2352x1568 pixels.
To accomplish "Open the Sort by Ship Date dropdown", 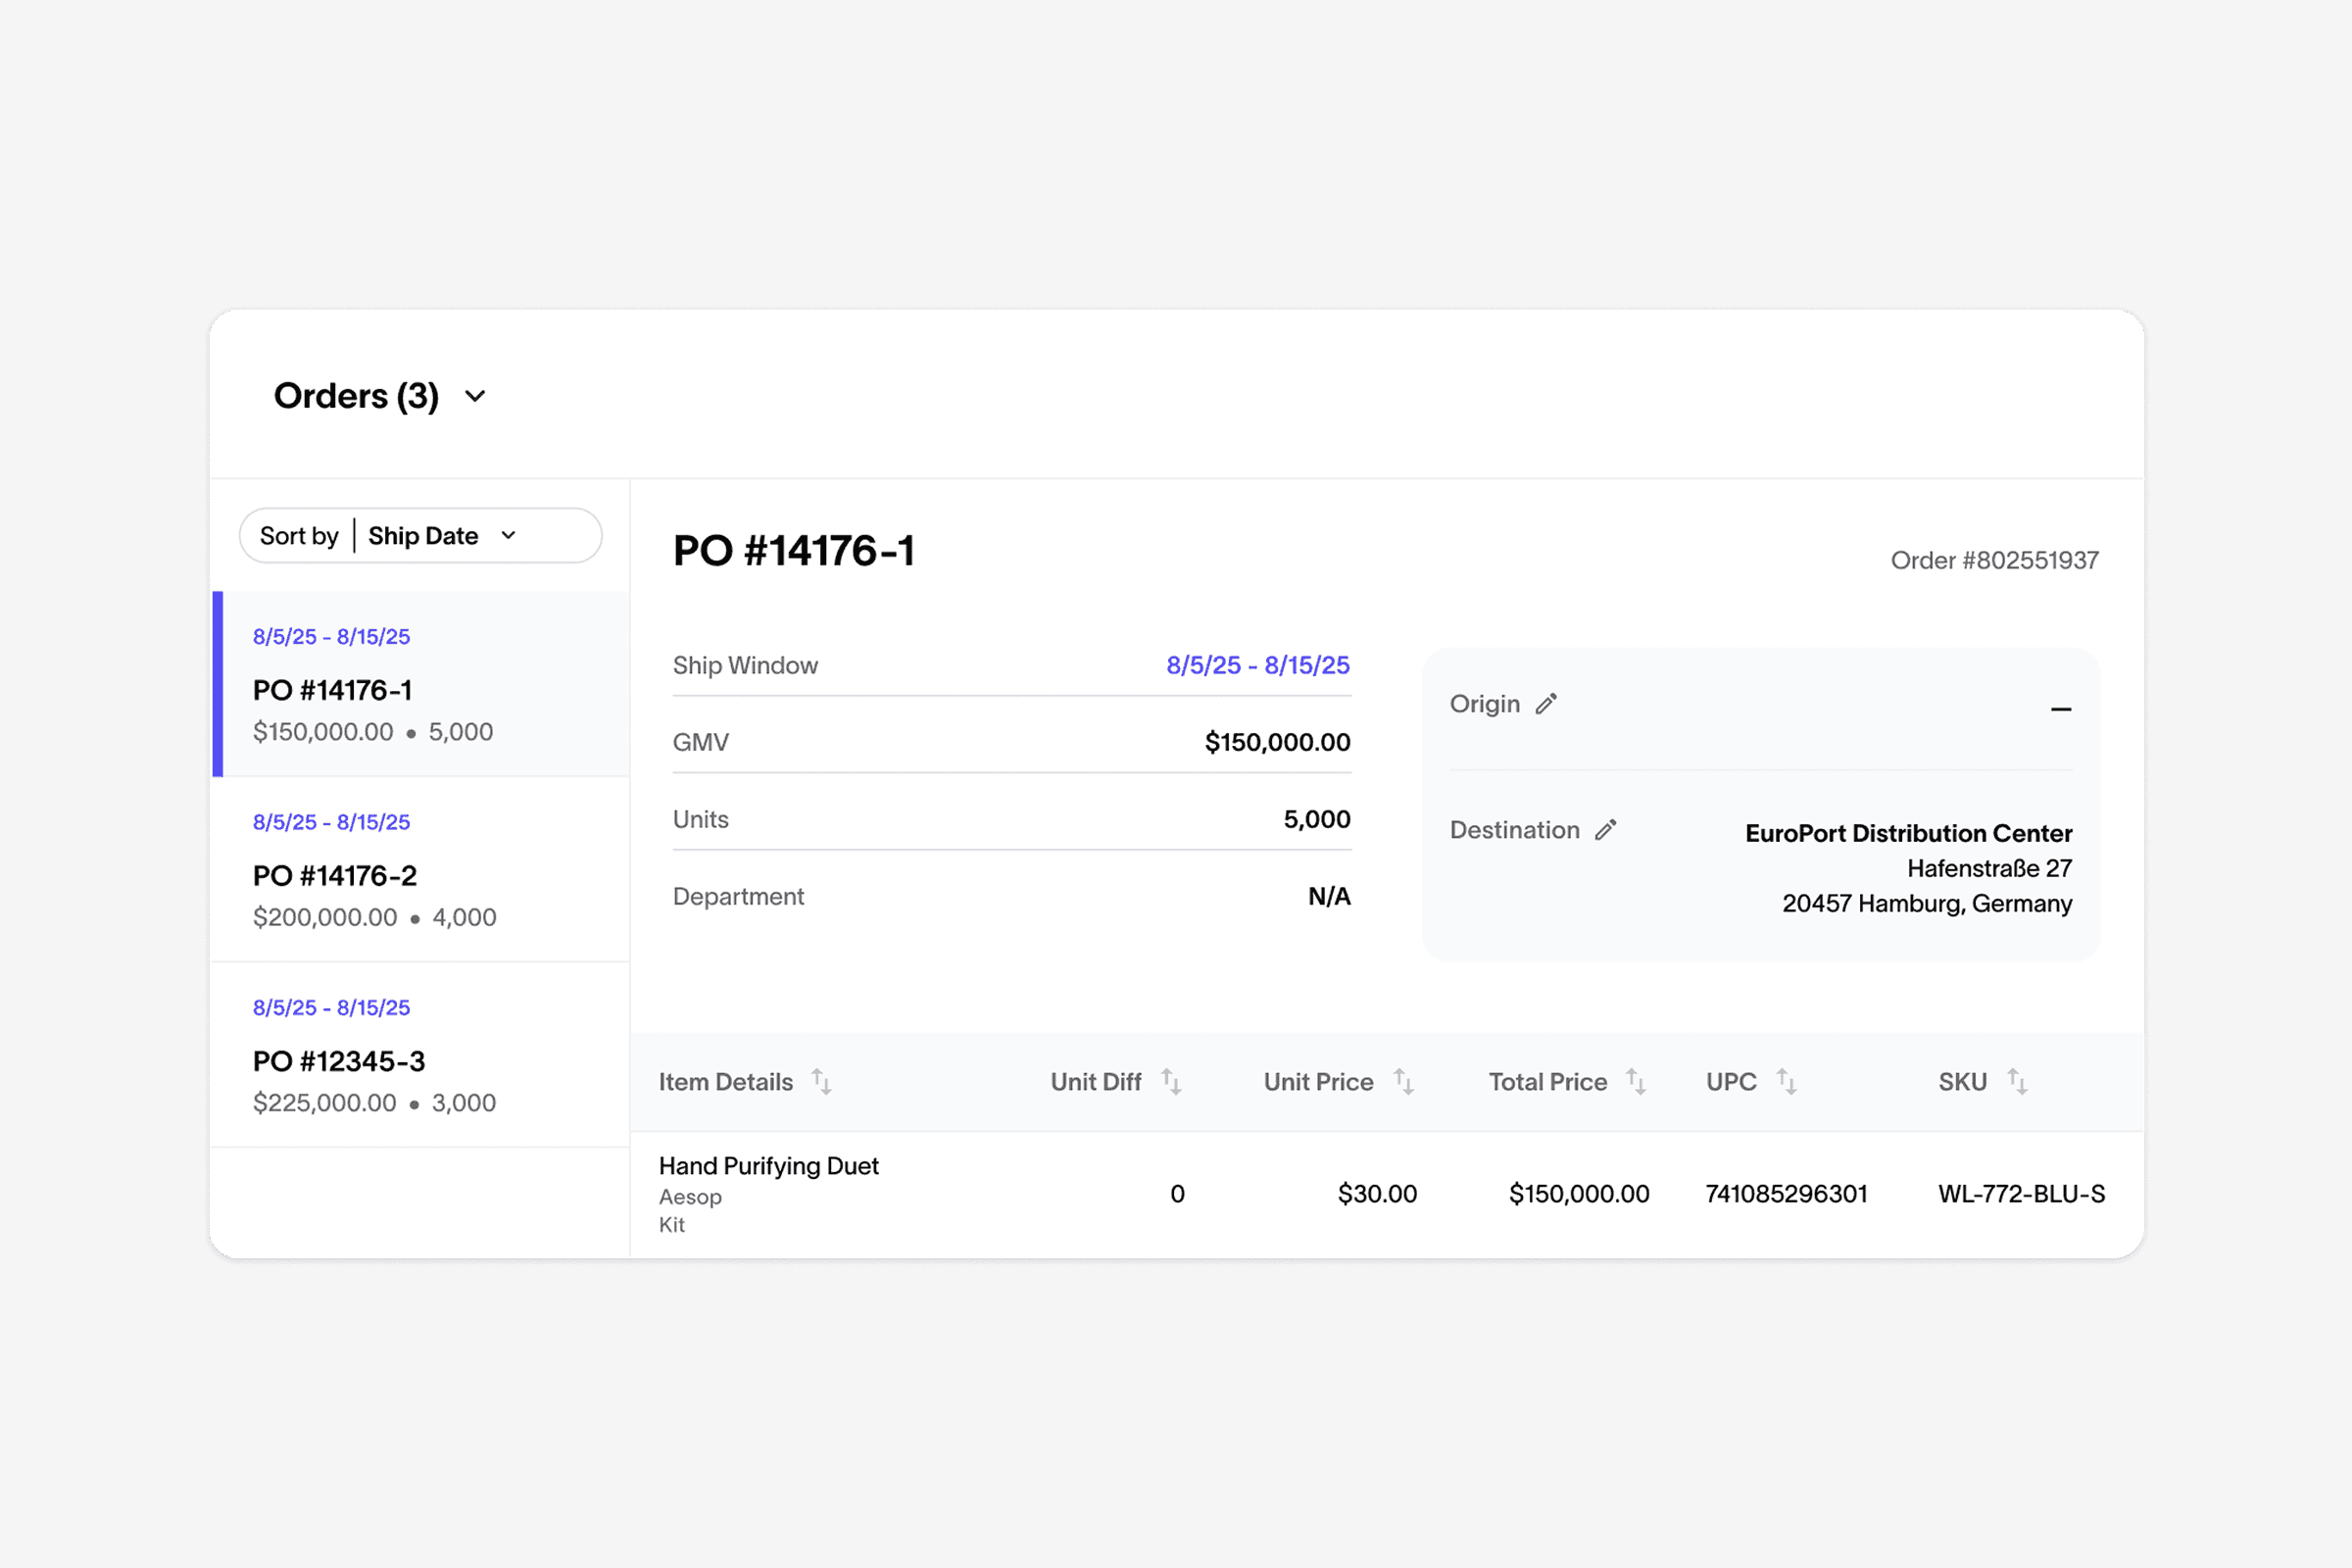I will (x=421, y=536).
